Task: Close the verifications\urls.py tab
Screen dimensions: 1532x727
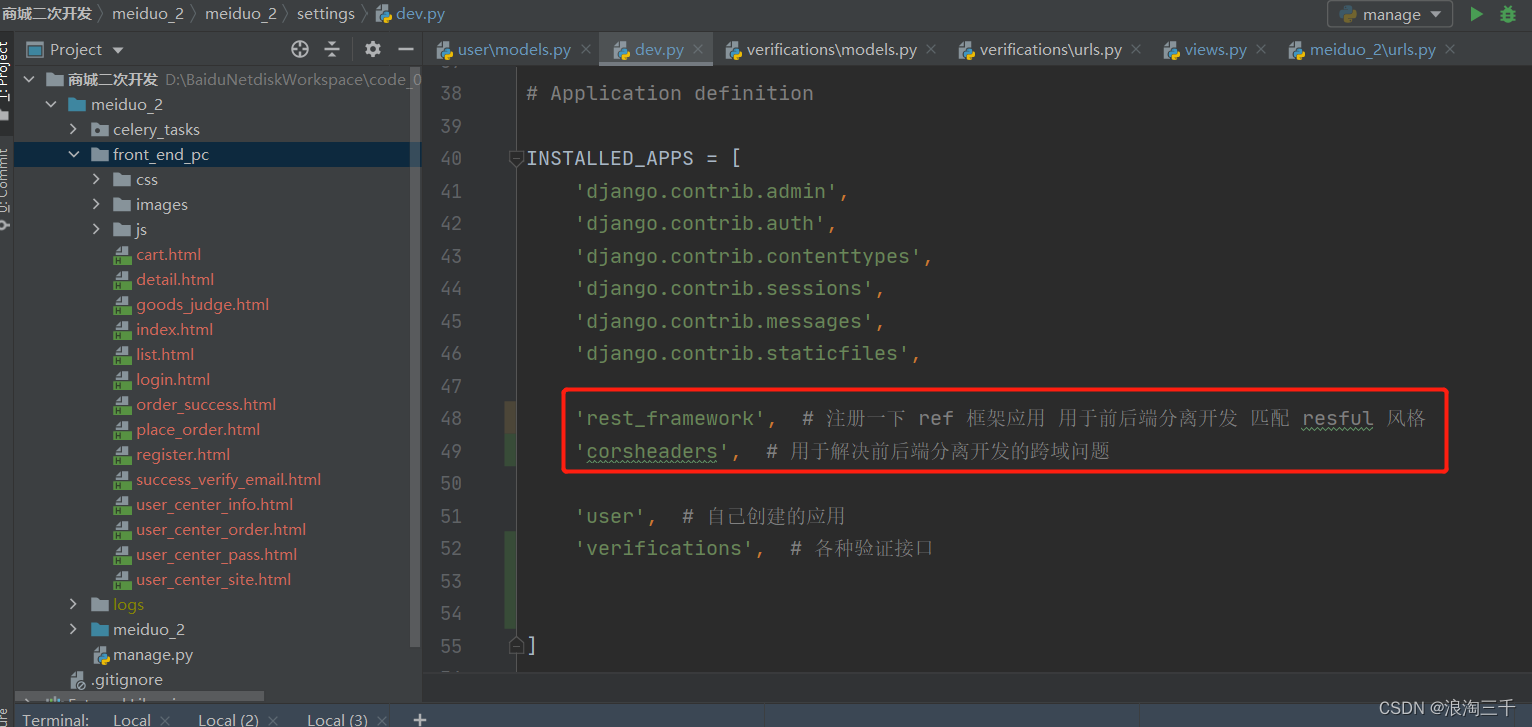Action: tap(1136, 49)
